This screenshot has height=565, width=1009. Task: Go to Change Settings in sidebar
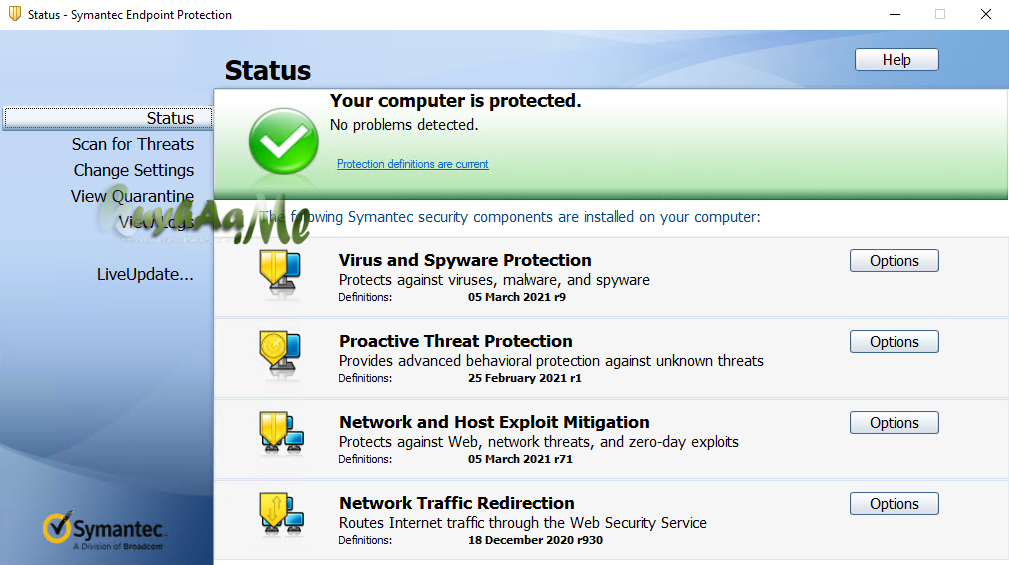tap(134, 170)
